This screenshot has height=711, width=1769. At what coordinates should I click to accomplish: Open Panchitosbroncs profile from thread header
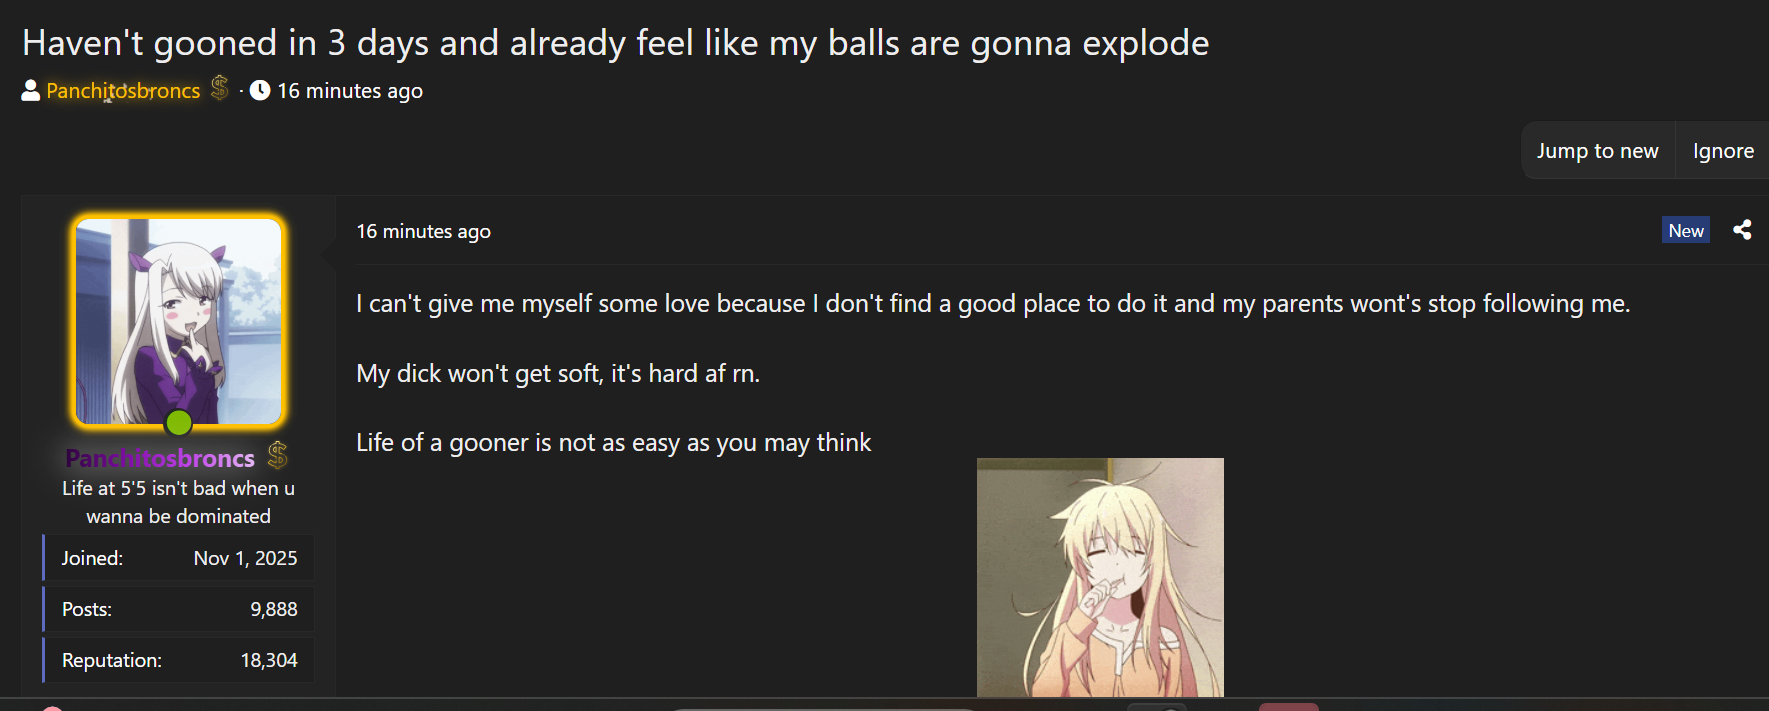123,91
